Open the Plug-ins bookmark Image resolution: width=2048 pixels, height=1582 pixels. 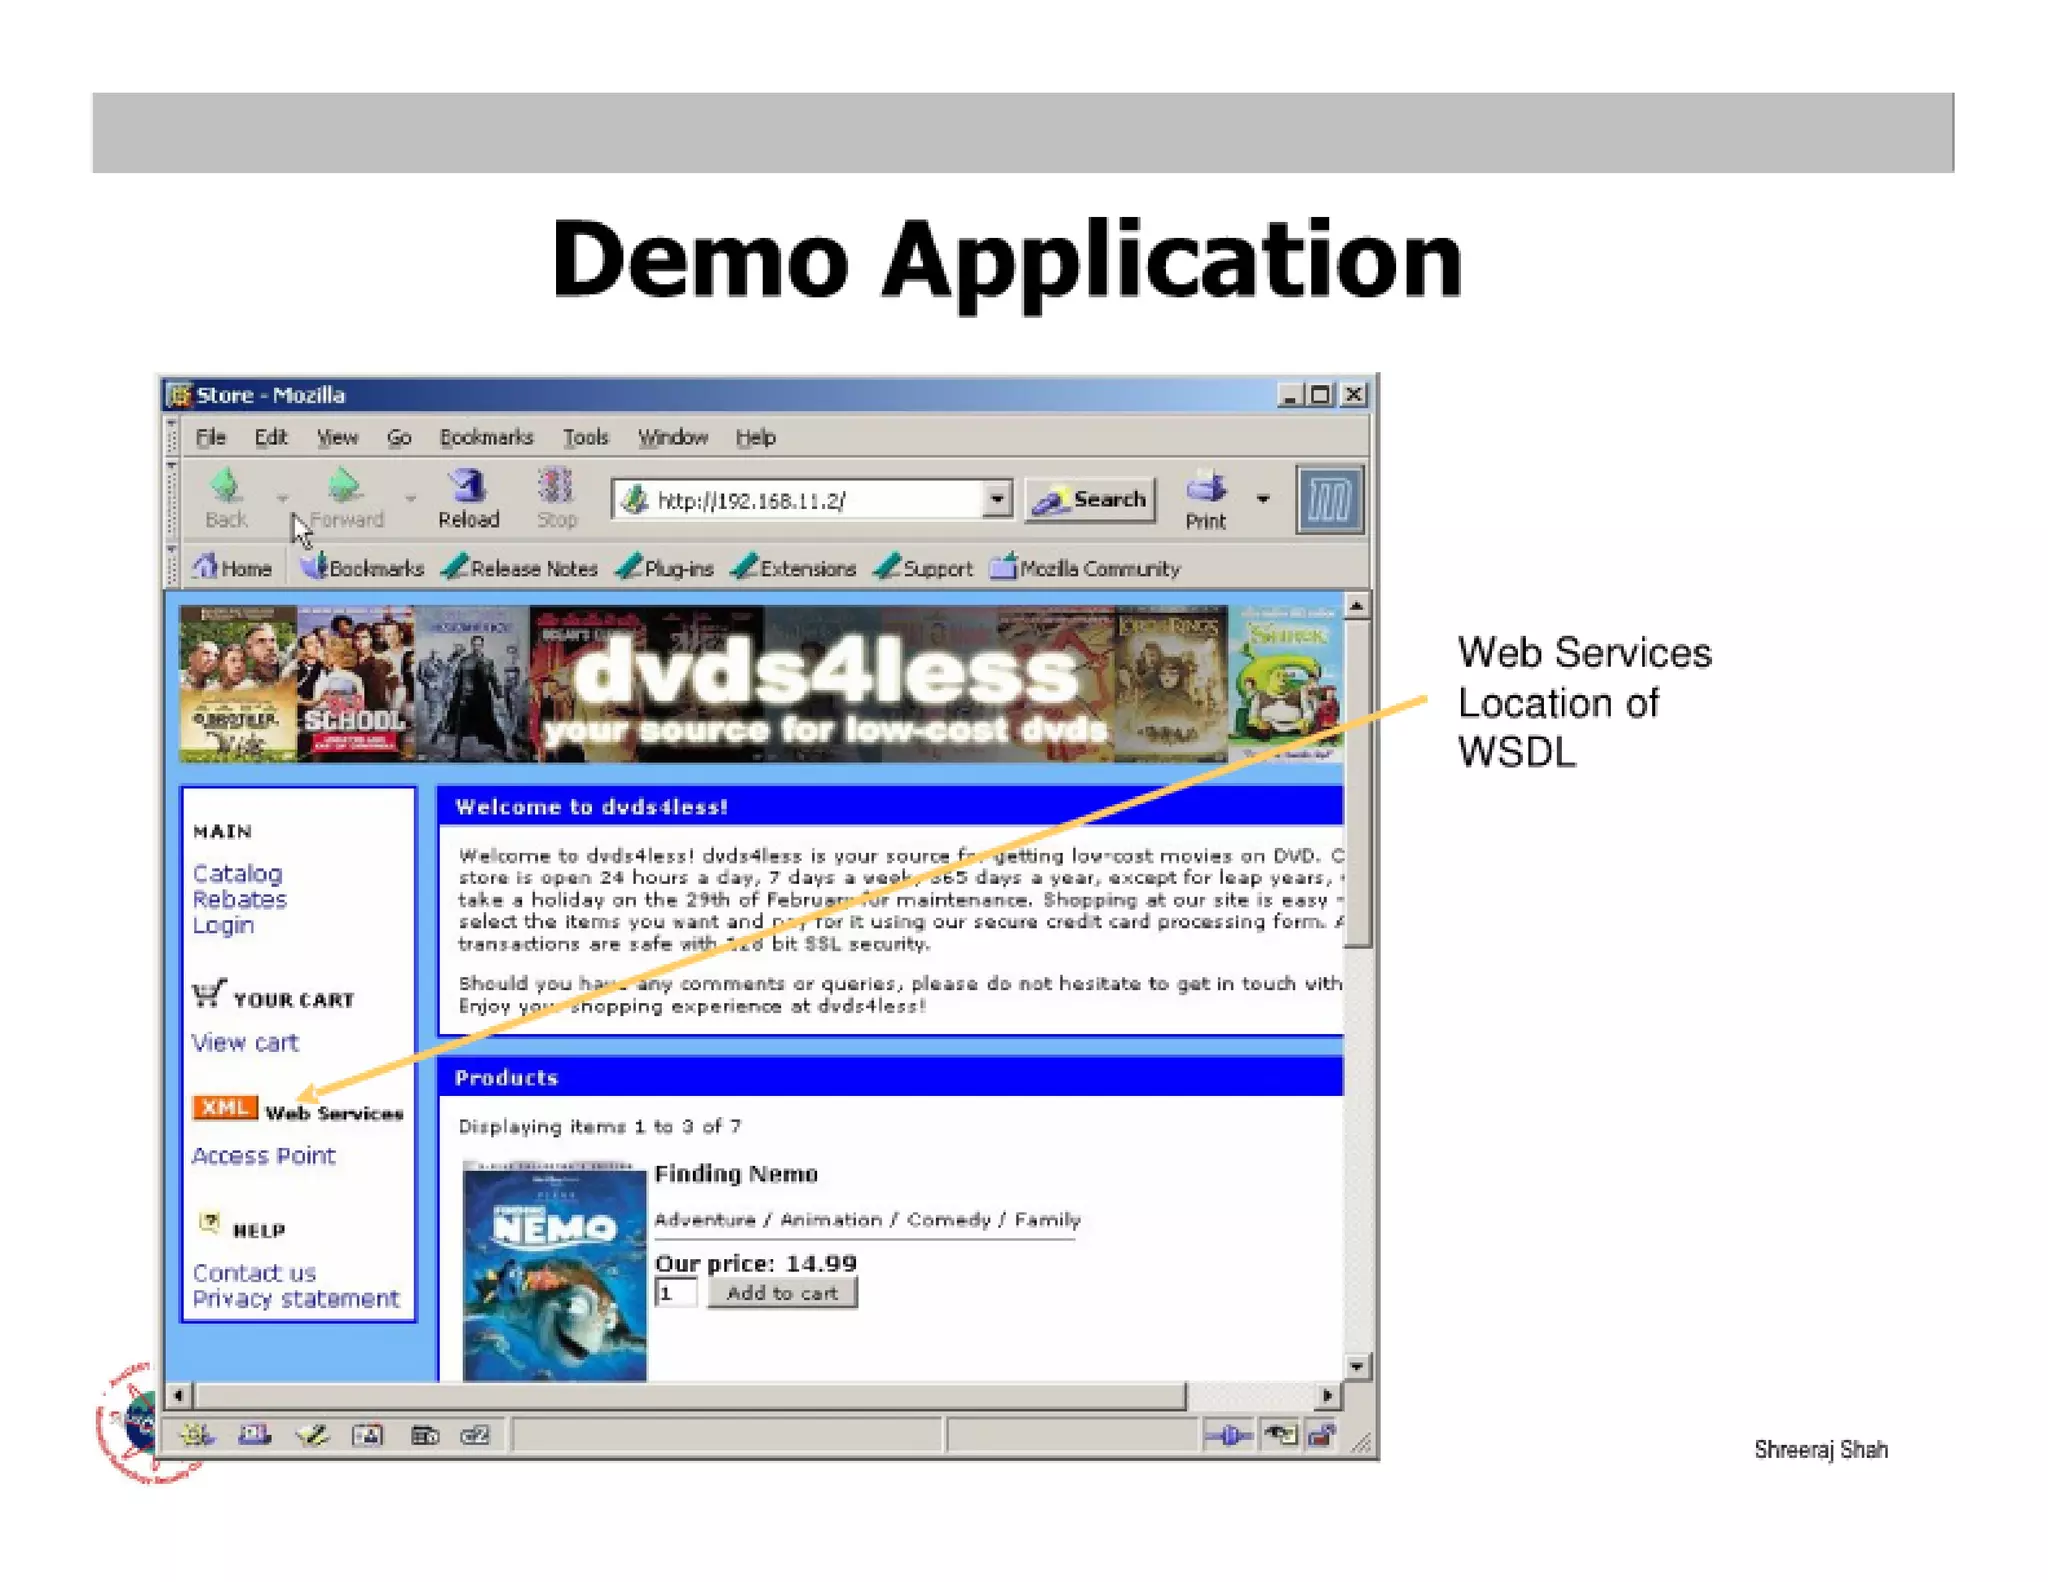point(665,568)
